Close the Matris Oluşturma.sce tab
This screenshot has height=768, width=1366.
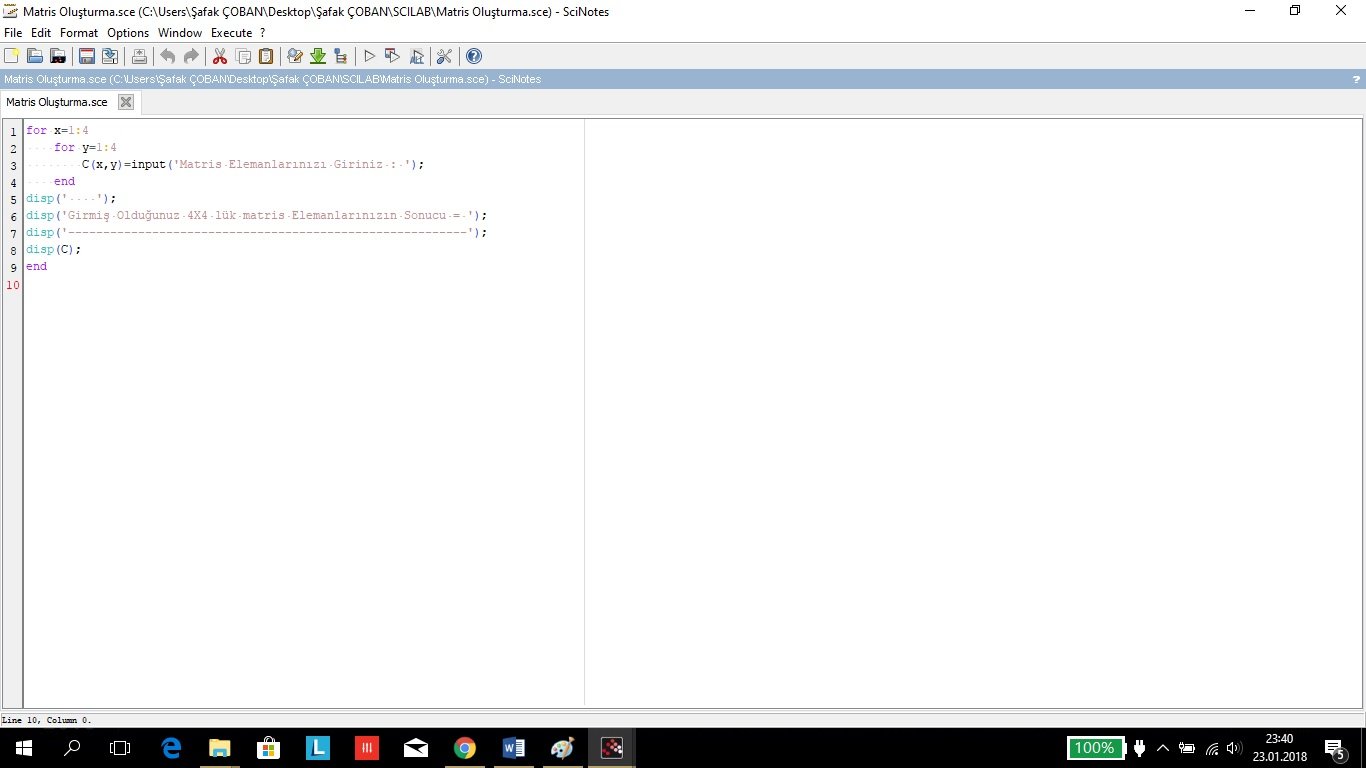click(x=126, y=102)
